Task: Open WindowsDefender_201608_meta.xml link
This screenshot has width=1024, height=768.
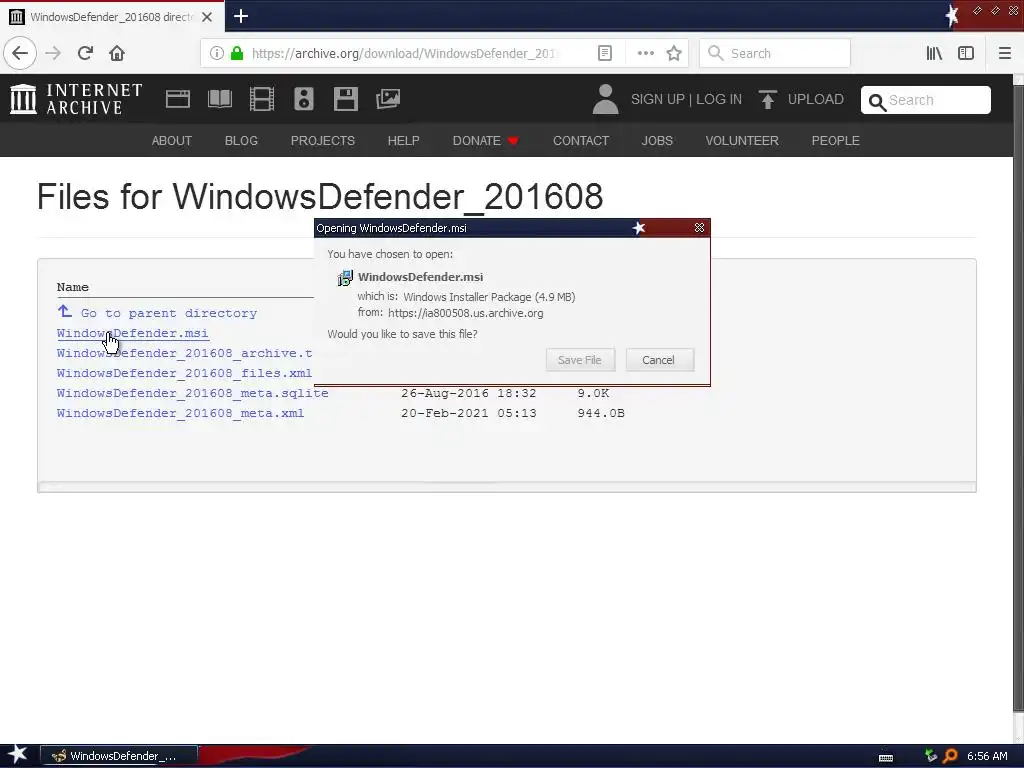Action: [180, 413]
